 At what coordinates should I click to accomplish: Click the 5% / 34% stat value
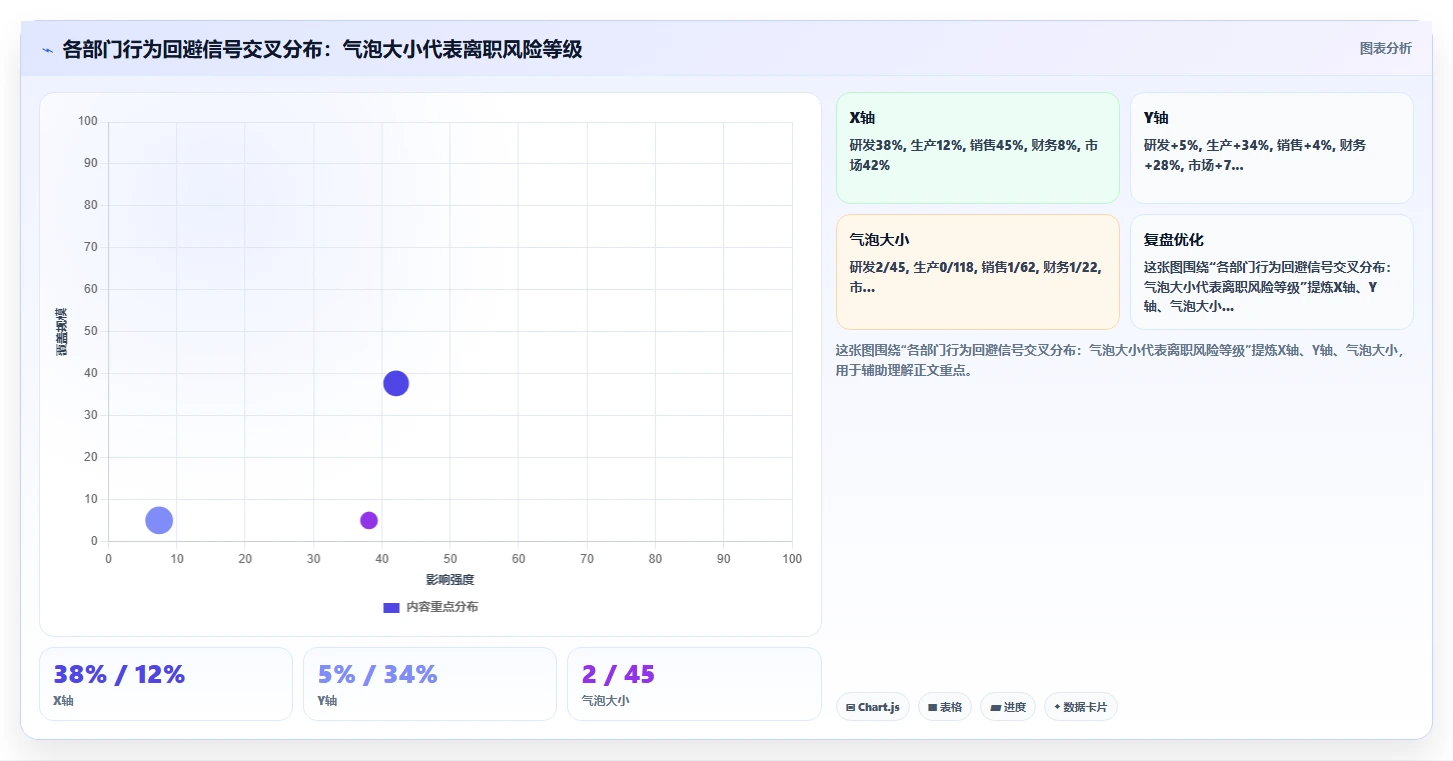click(377, 675)
